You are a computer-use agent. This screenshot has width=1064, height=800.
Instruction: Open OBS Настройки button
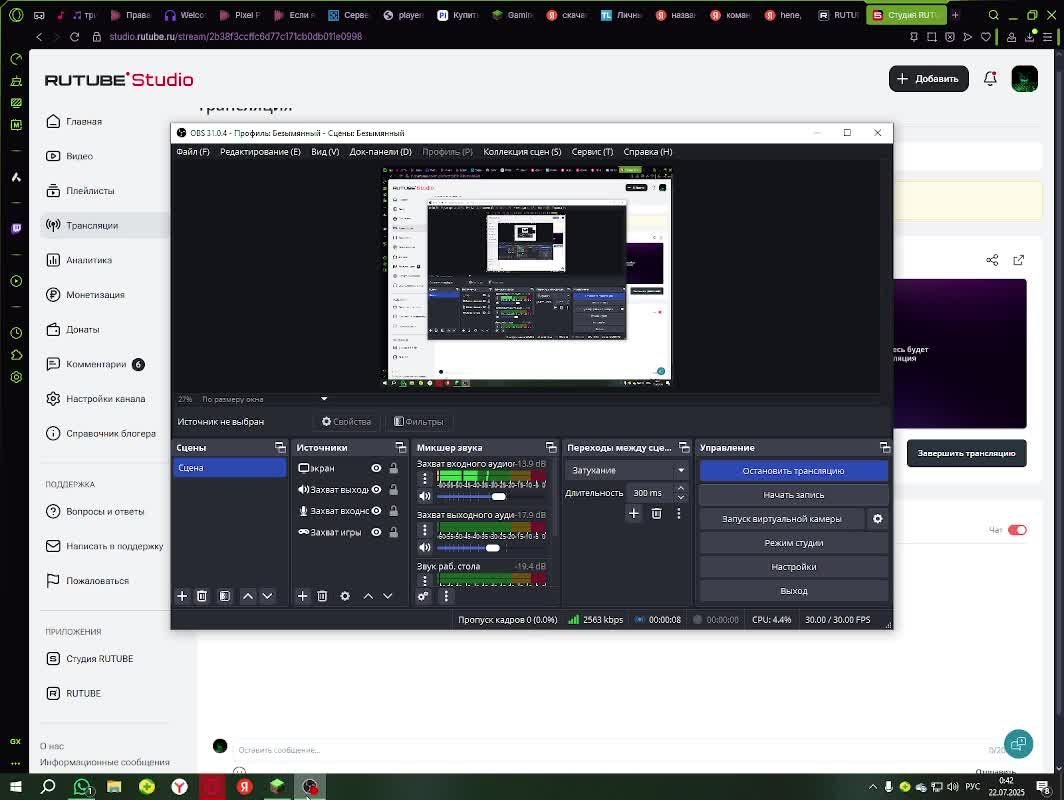click(793, 567)
